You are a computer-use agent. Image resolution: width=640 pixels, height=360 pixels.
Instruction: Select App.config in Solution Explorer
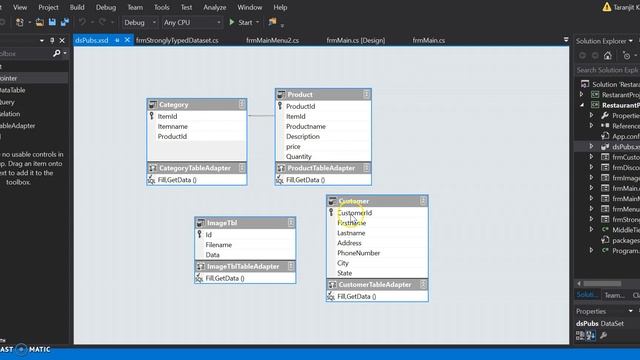point(625,136)
